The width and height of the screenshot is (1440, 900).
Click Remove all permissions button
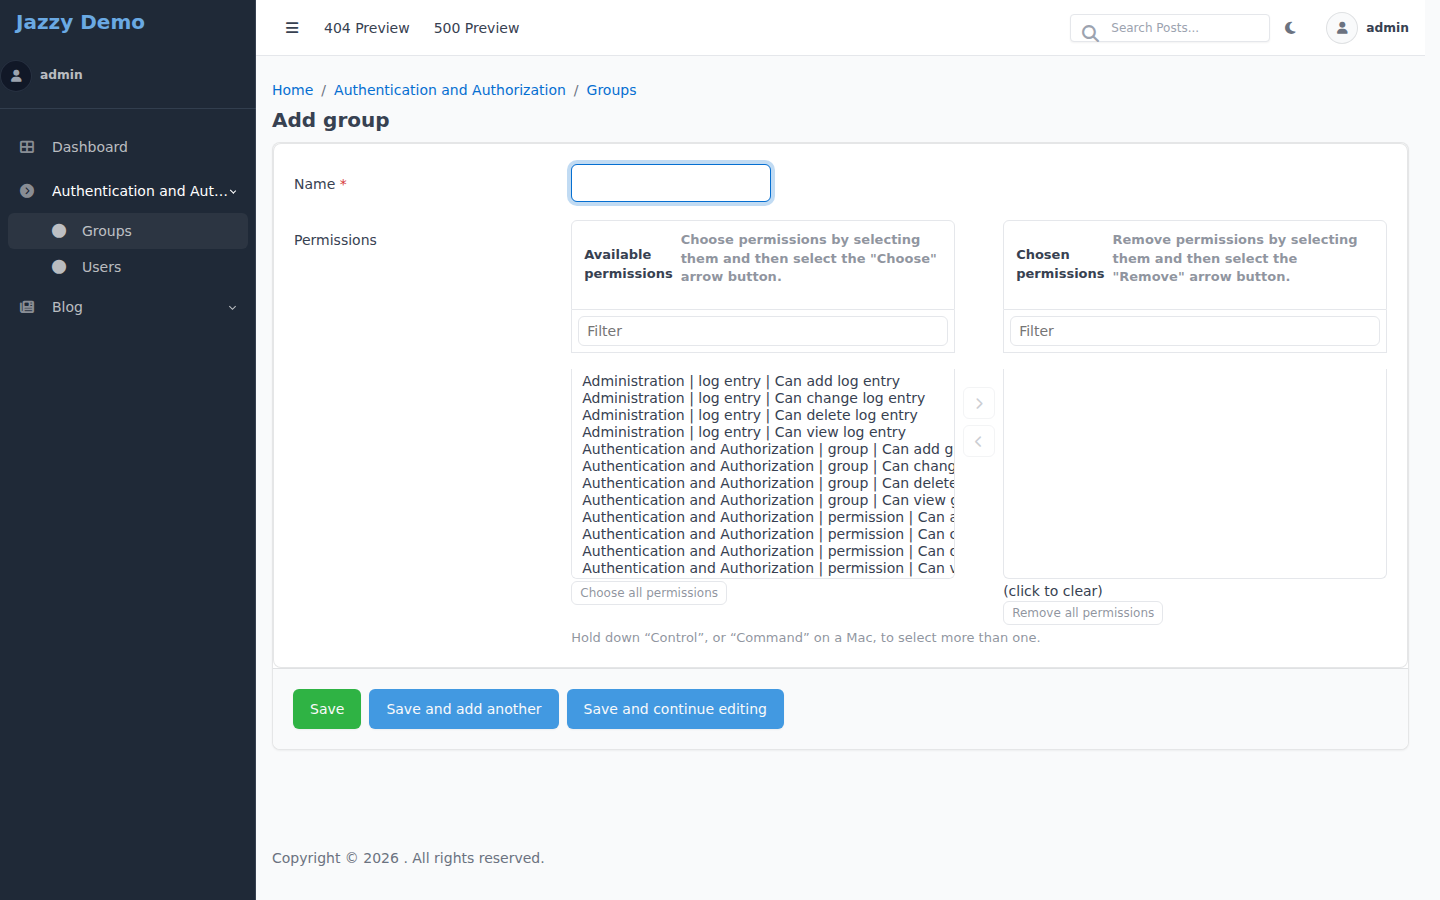click(x=1083, y=613)
